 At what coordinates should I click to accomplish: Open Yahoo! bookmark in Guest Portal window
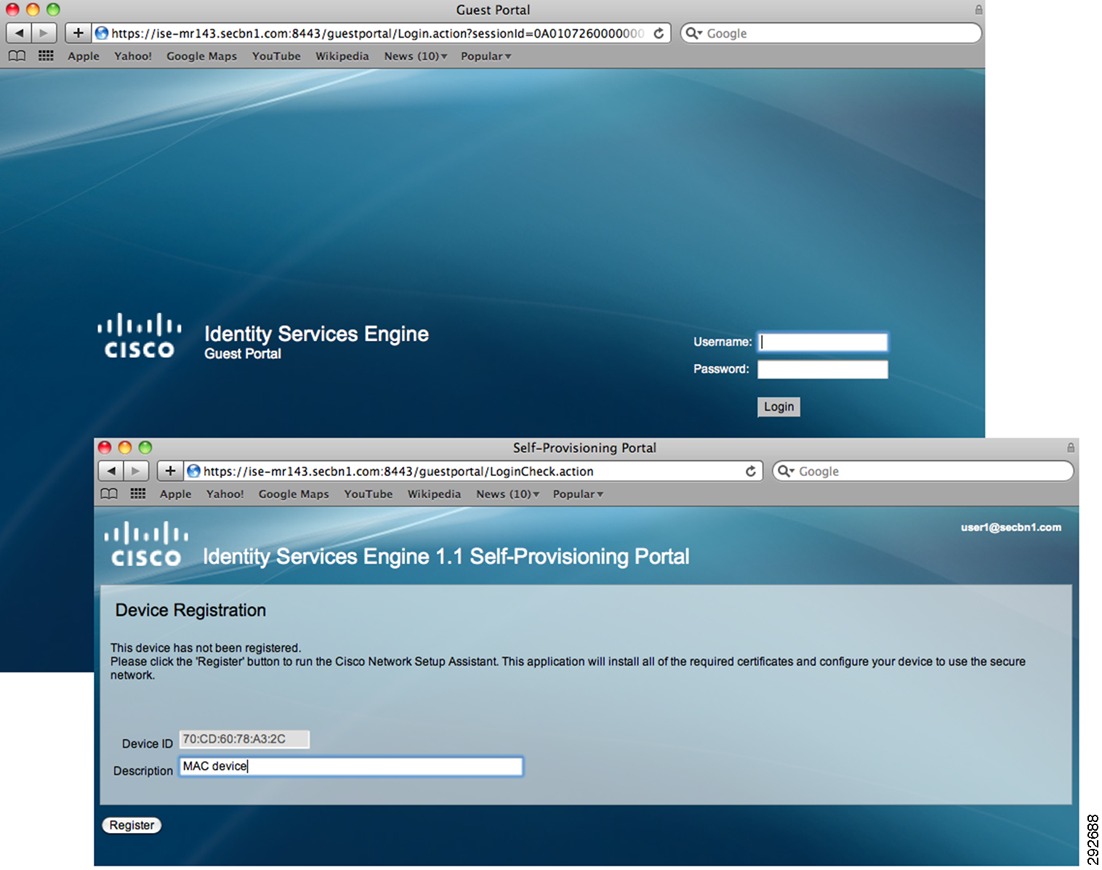tap(133, 56)
